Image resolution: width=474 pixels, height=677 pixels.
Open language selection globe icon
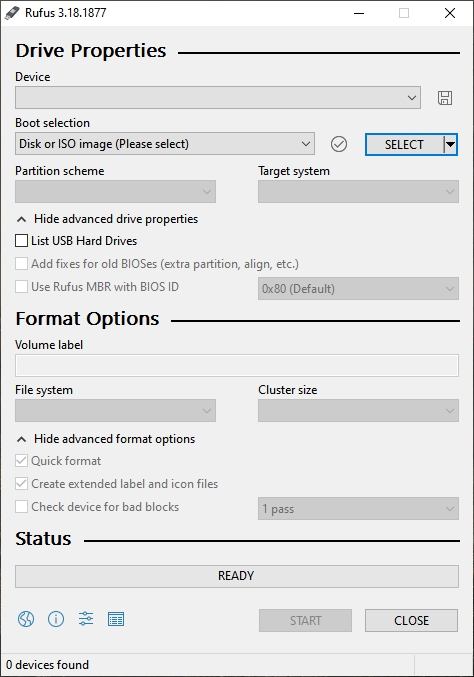click(x=26, y=619)
